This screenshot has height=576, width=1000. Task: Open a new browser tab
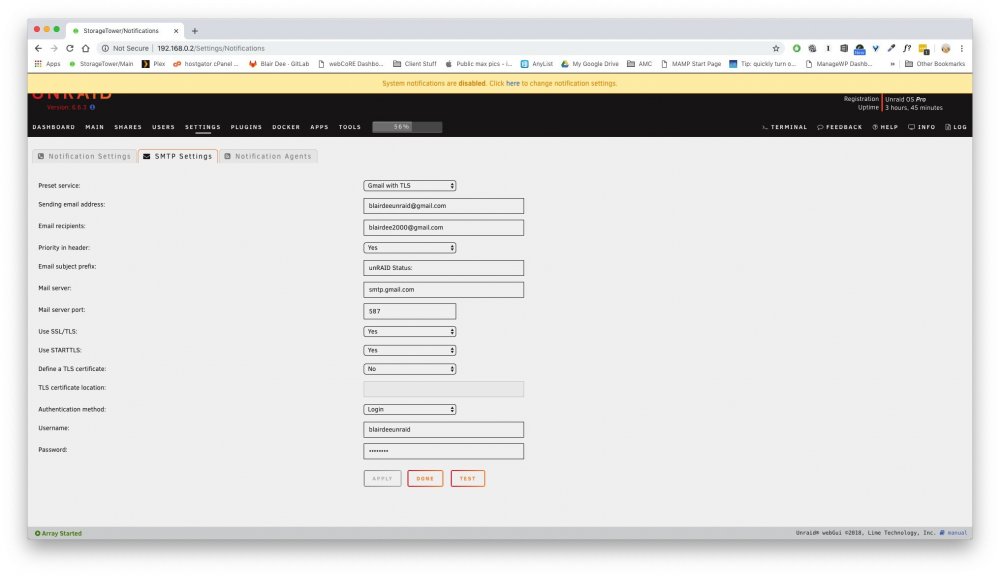(x=195, y=31)
